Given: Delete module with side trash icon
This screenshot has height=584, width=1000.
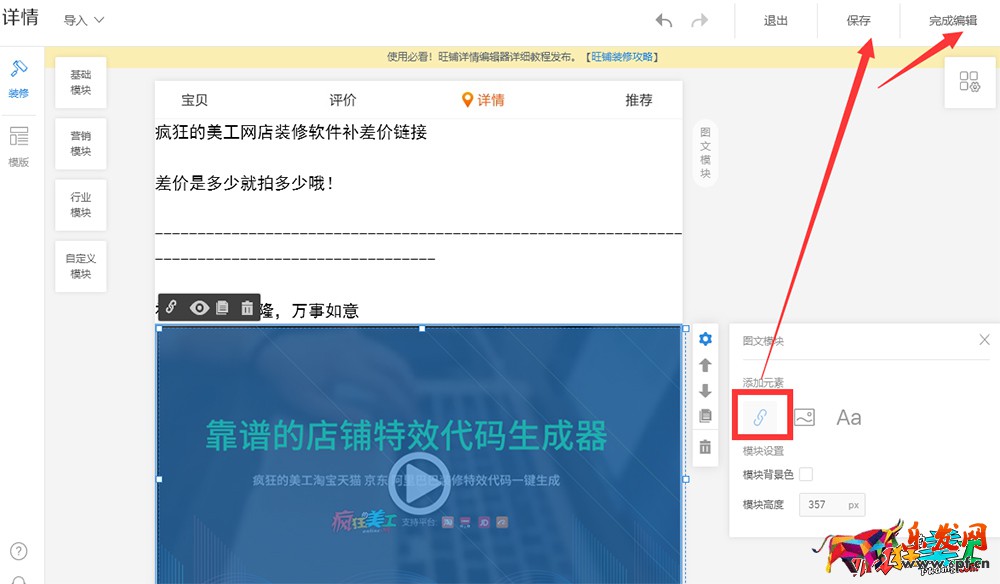Looking at the screenshot, I should (x=705, y=446).
